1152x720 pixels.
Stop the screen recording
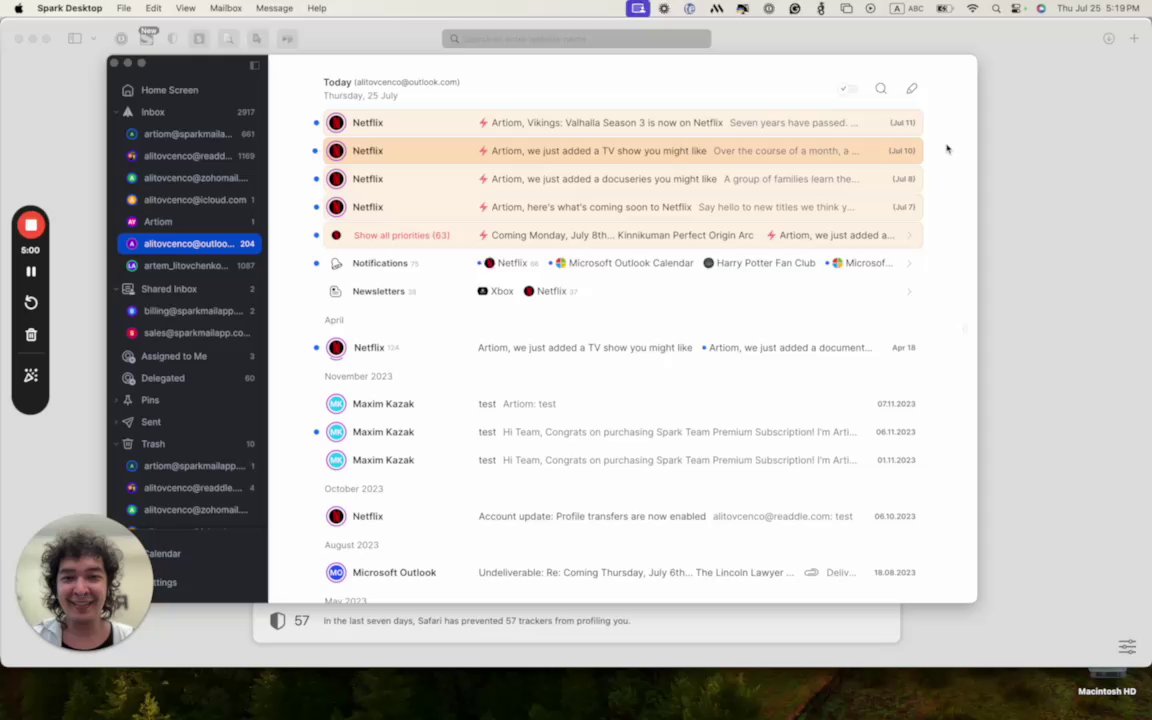pyautogui.click(x=31, y=226)
